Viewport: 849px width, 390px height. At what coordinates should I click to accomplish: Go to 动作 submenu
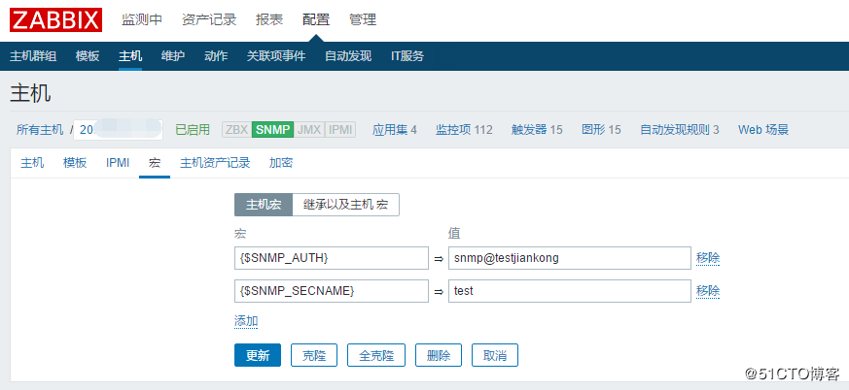[216, 56]
